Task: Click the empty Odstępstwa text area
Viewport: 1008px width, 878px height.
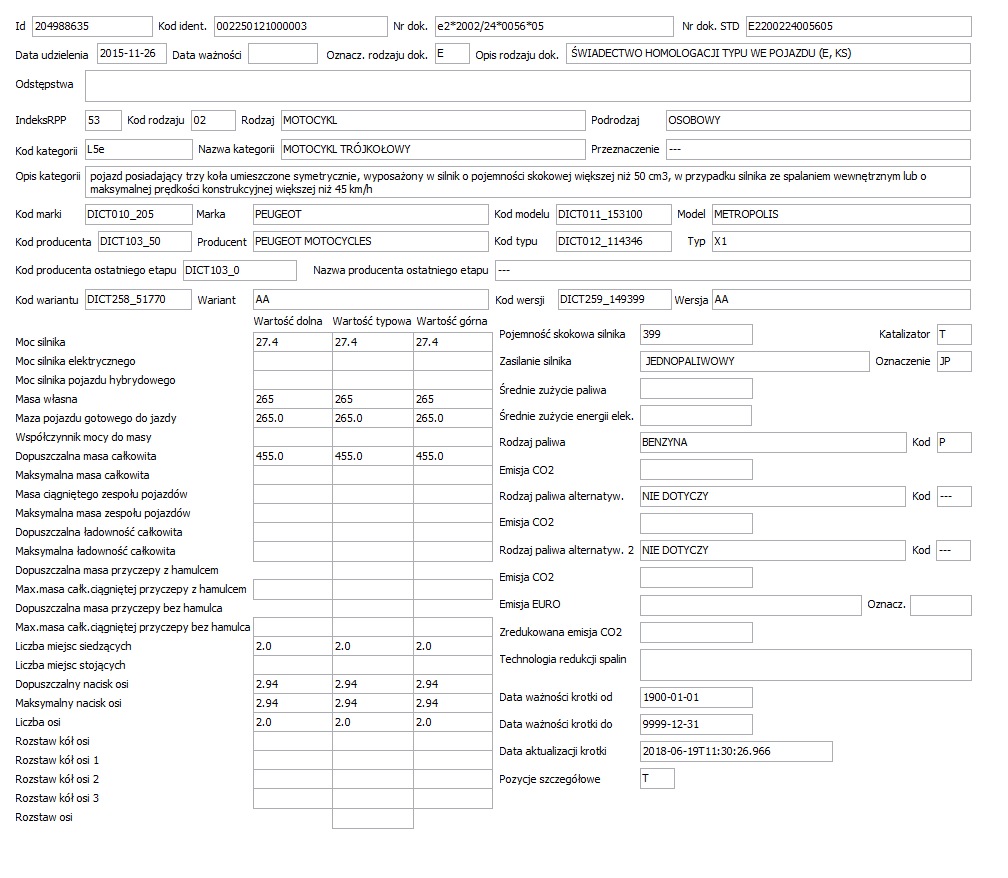Action: [x=528, y=86]
